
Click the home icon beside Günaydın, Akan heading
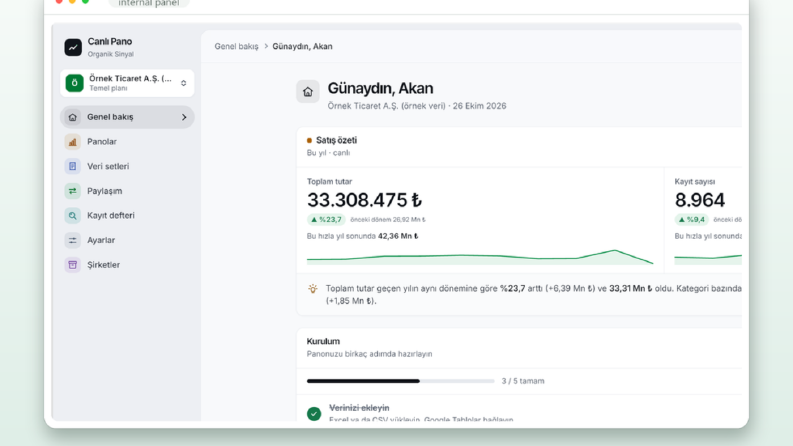click(x=307, y=92)
